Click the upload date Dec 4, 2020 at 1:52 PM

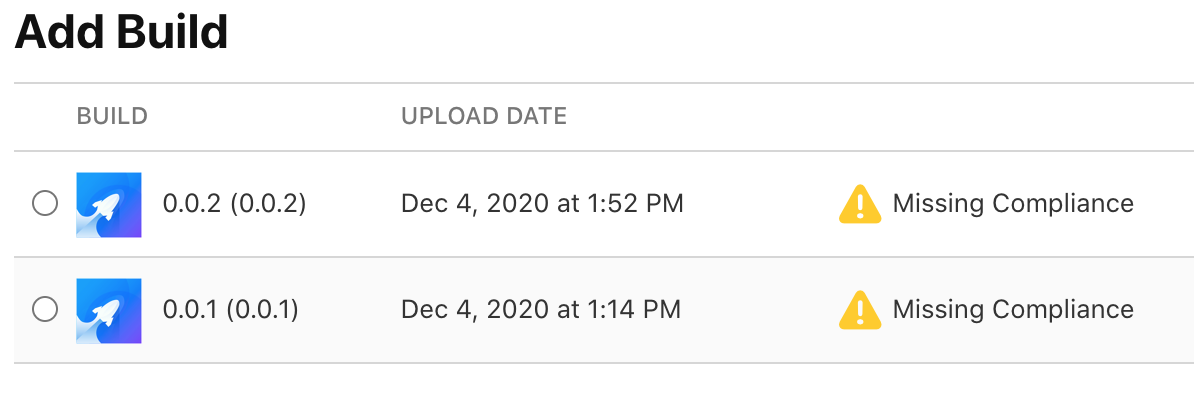click(x=542, y=204)
